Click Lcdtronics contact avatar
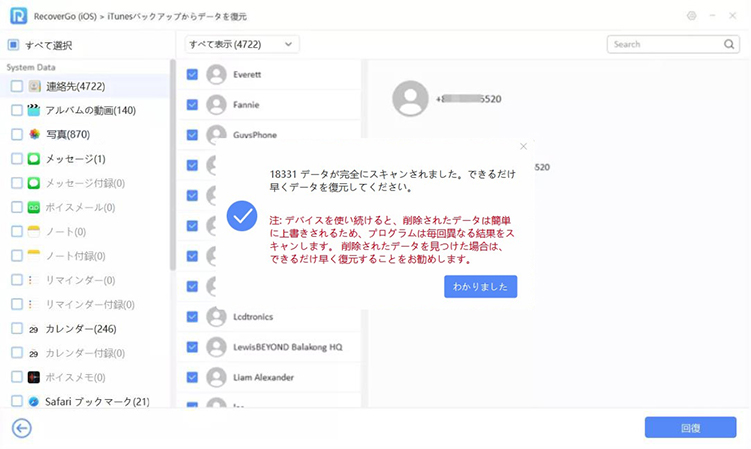 tap(216, 317)
